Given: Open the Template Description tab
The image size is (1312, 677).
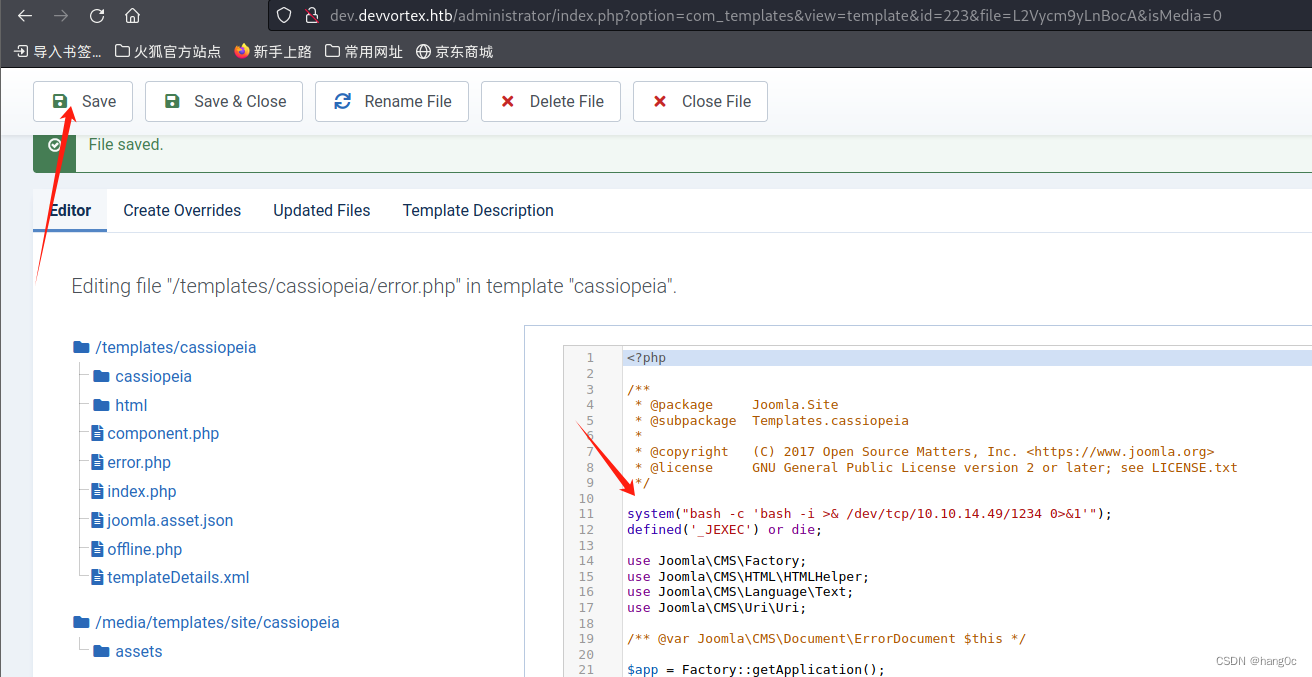Looking at the screenshot, I should 478,210.
